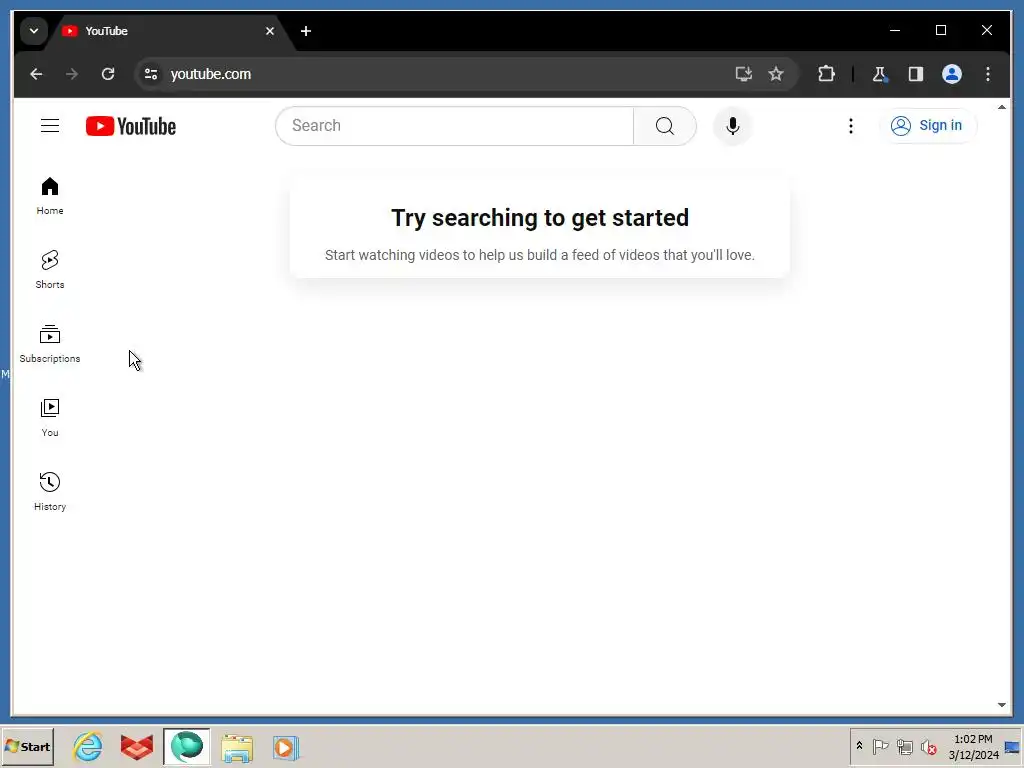Open Chrome Labs flask icon
Screen dimensions: 1024x768
pyautogui.click(x=880, y=74)
